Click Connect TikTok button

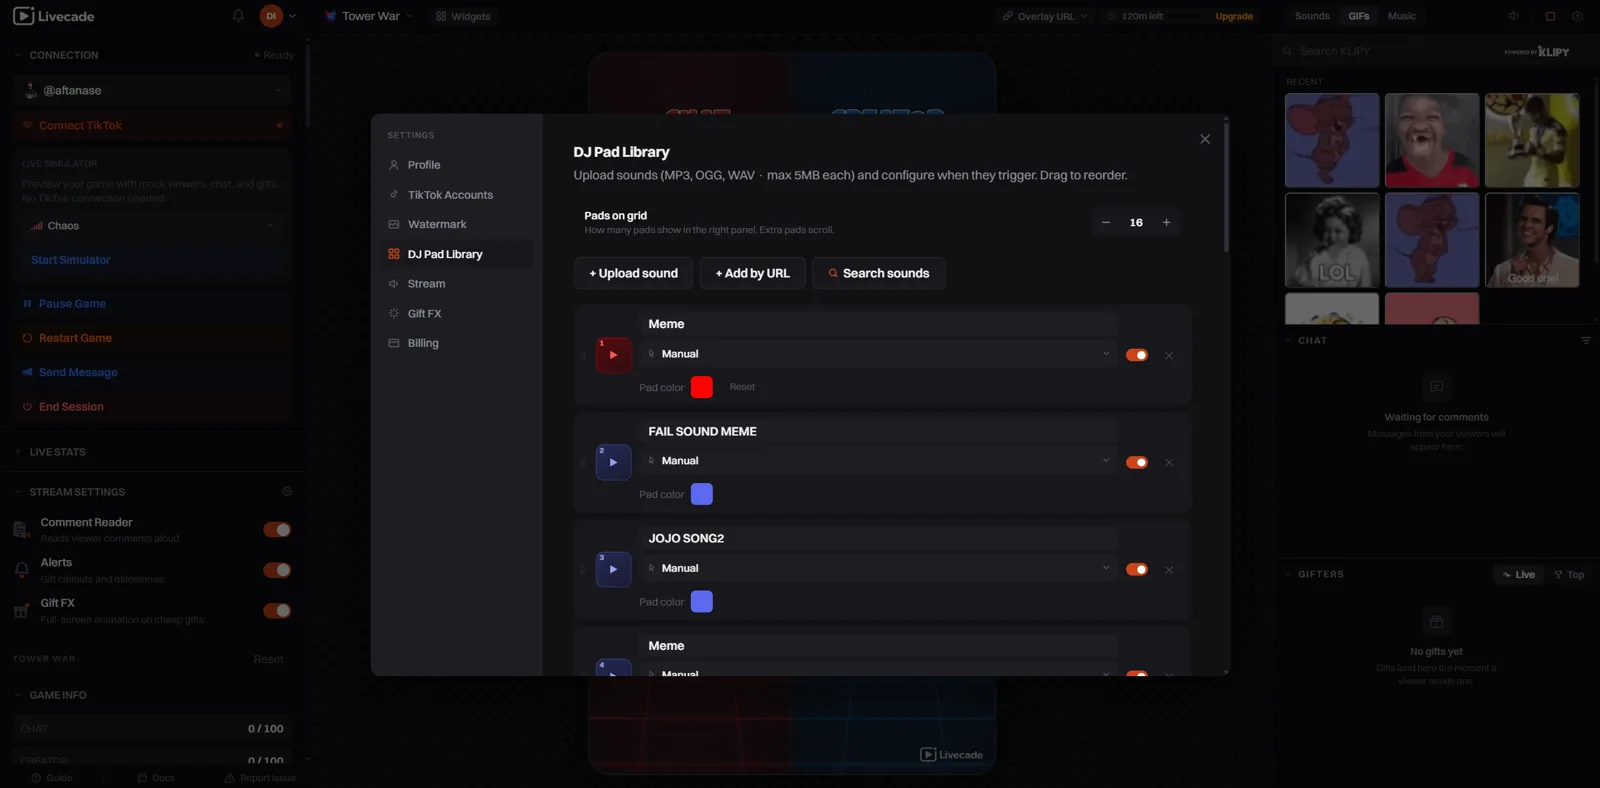(x=154, y=125)
